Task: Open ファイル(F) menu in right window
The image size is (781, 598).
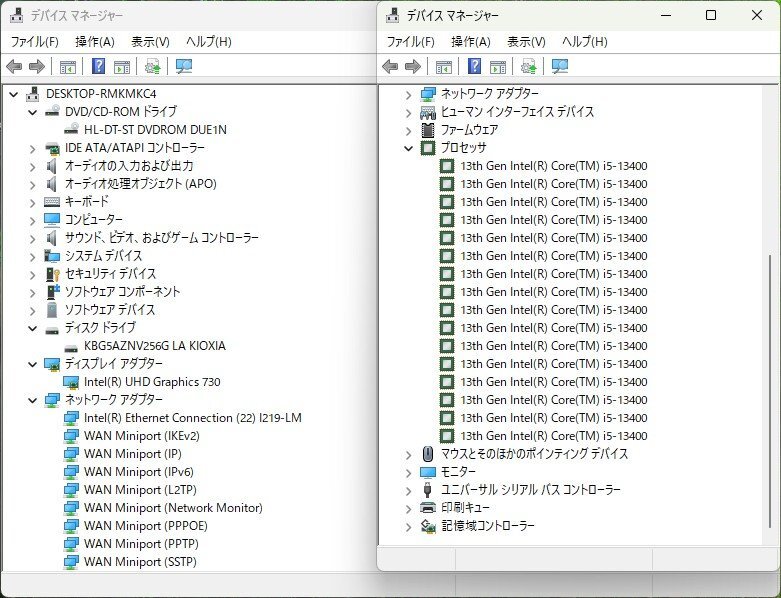Action: point(410,42)
